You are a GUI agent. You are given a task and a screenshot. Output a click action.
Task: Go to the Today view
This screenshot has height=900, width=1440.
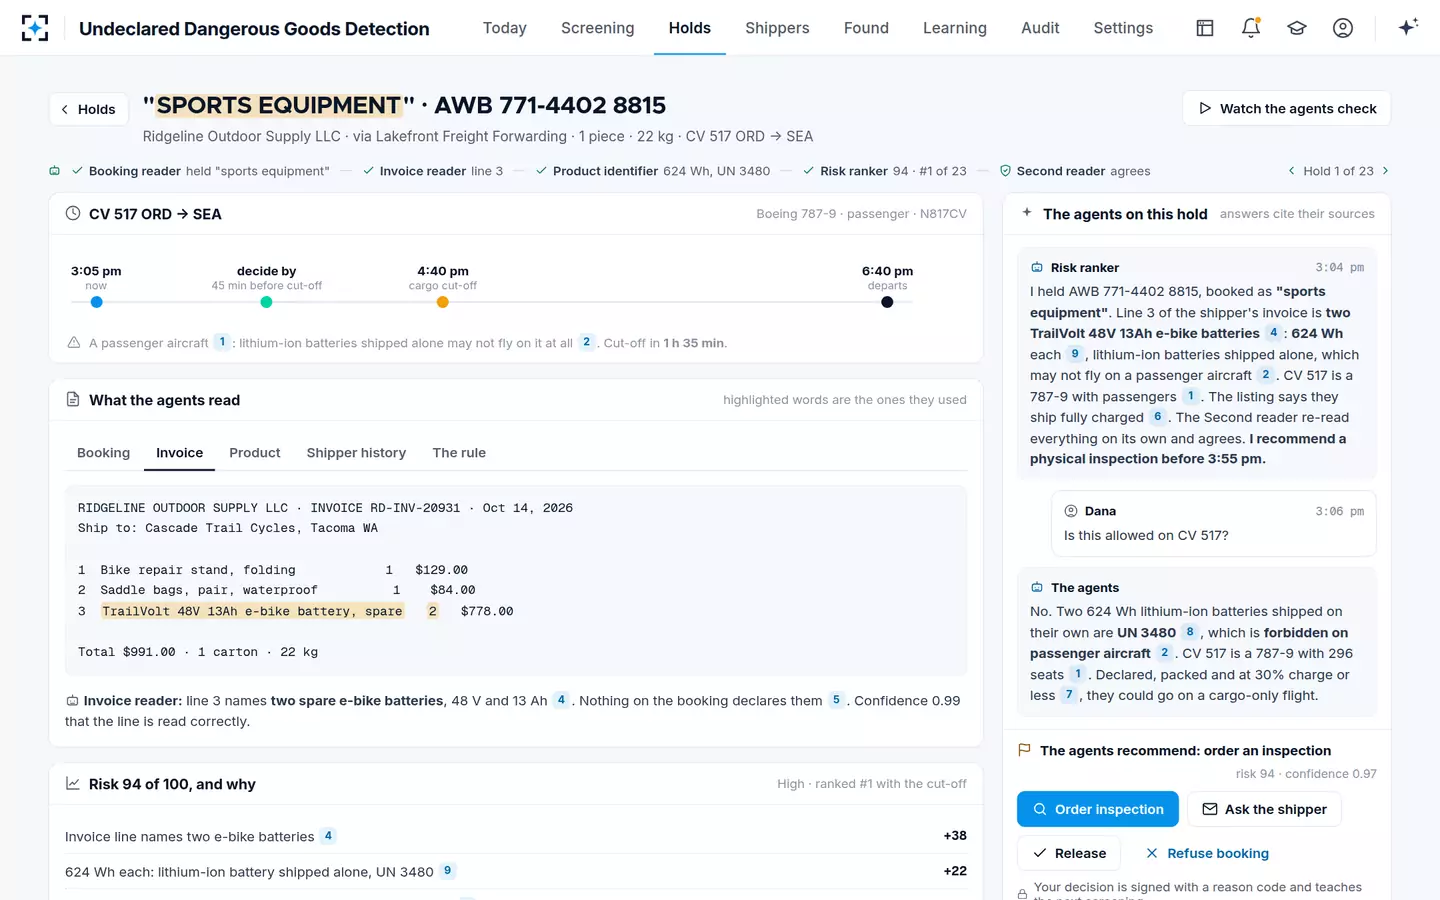coord(504,28)
